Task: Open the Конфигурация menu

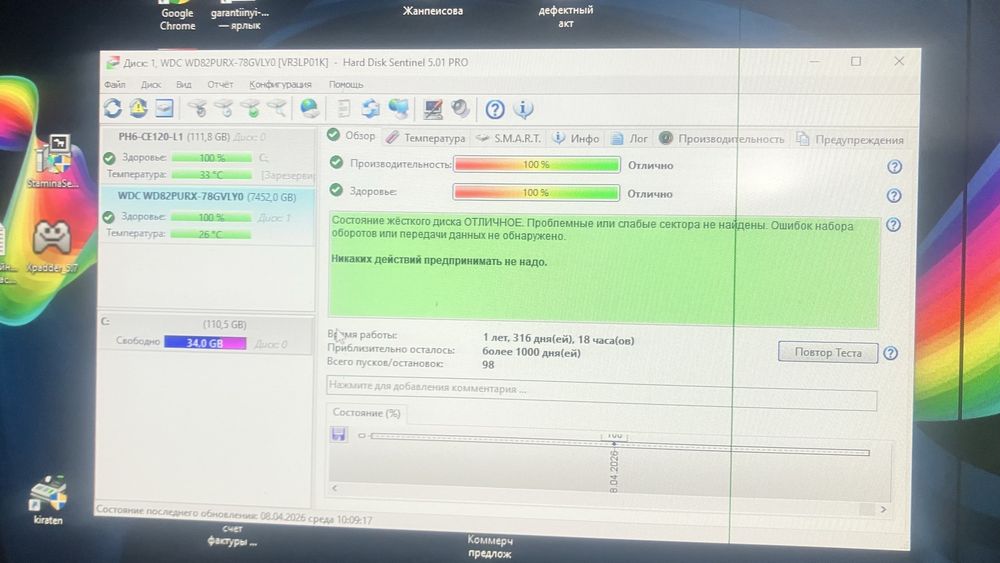Action: pyautogui.click(x=281, y=84)
